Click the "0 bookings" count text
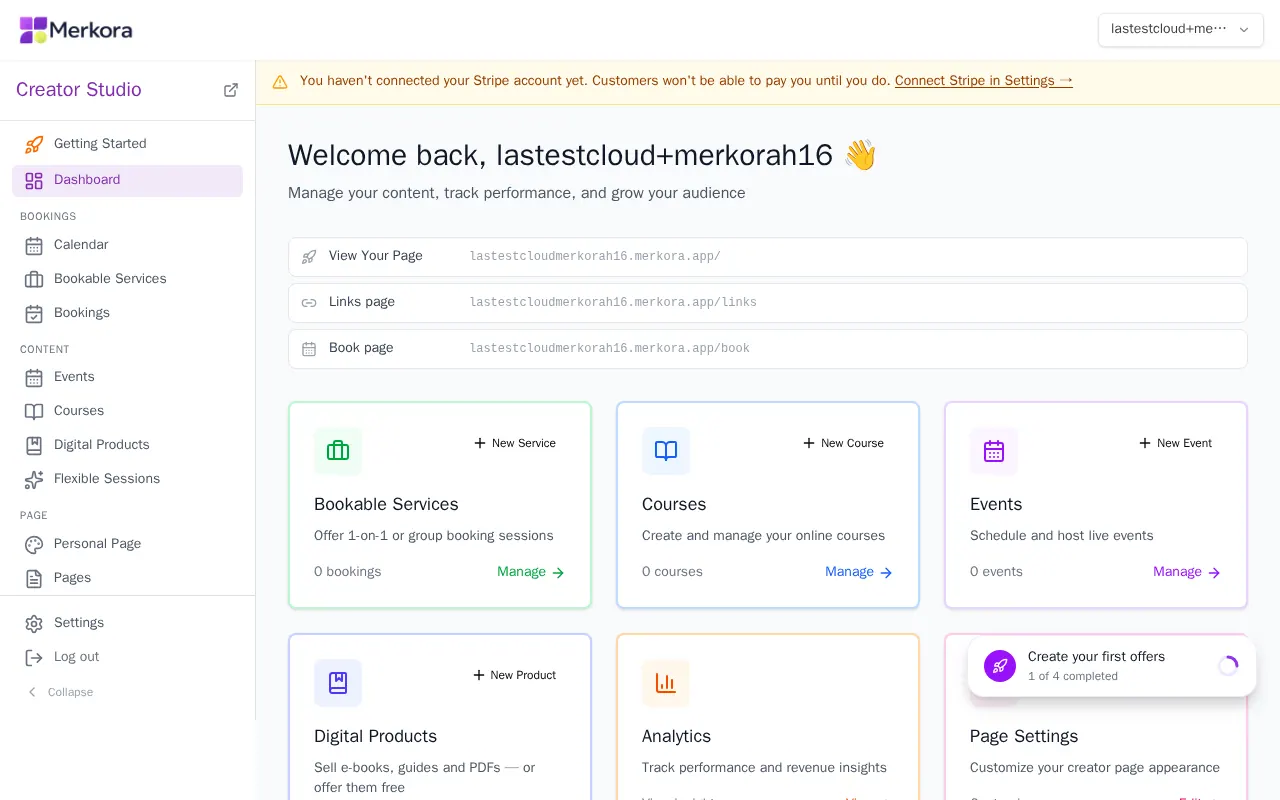The width and height of the screenshot is (1280, 800). pyautogui.click(x=348, y=572)
